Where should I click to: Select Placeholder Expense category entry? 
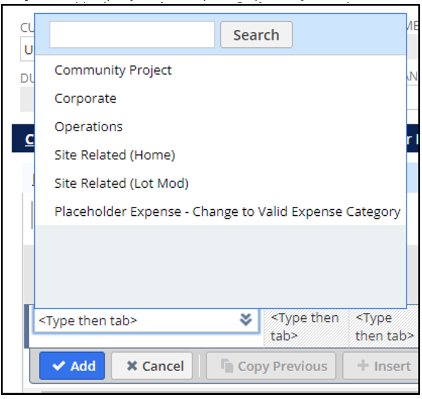[x=227, y=212]
